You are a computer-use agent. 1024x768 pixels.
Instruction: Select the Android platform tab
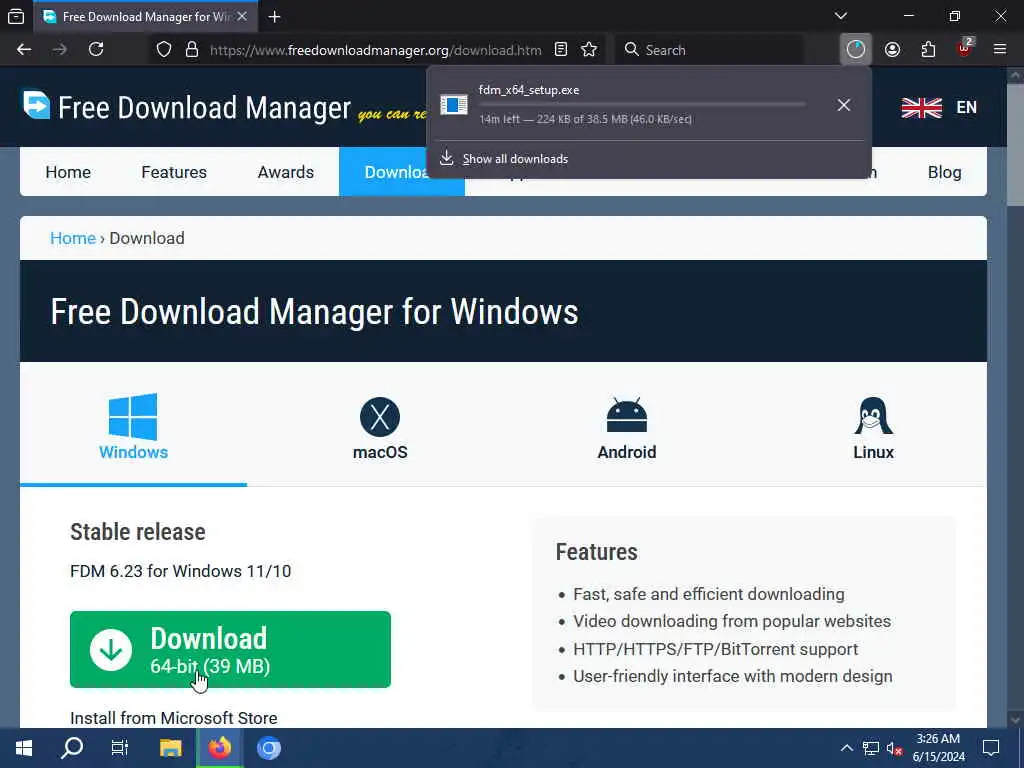627,428
